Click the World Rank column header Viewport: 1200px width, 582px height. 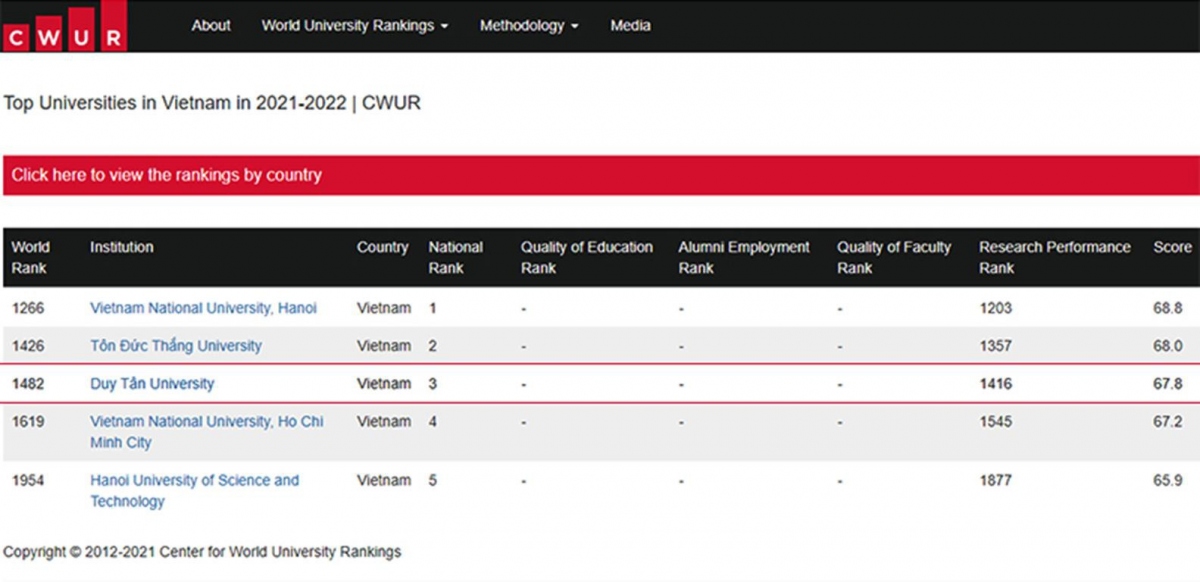[31, 257]
